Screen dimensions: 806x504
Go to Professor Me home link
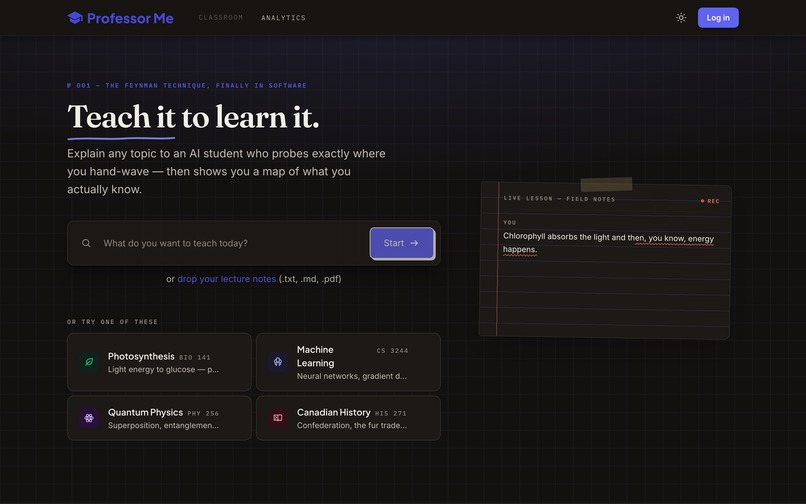tap(120, 18)
